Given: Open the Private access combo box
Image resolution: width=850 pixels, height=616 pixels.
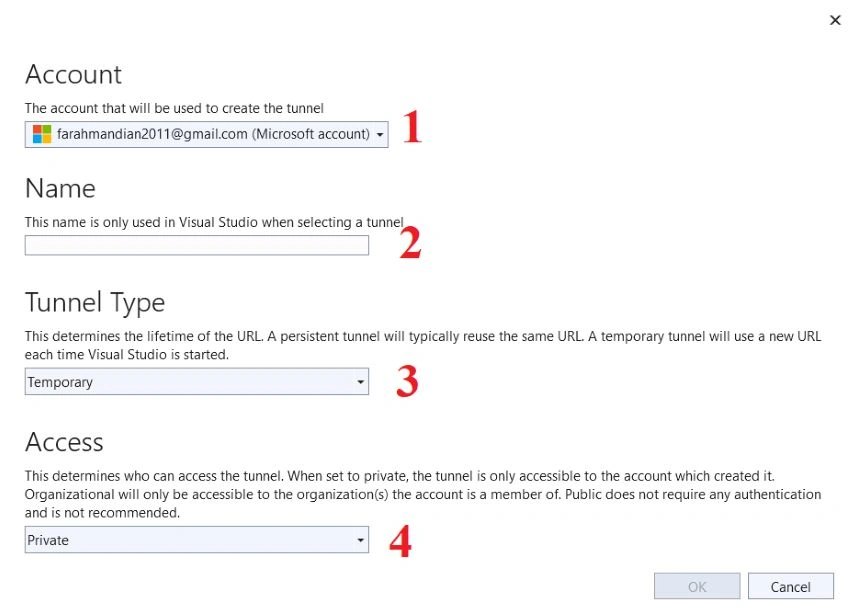Looking at the screenshot, I should [x=197, y=540].
